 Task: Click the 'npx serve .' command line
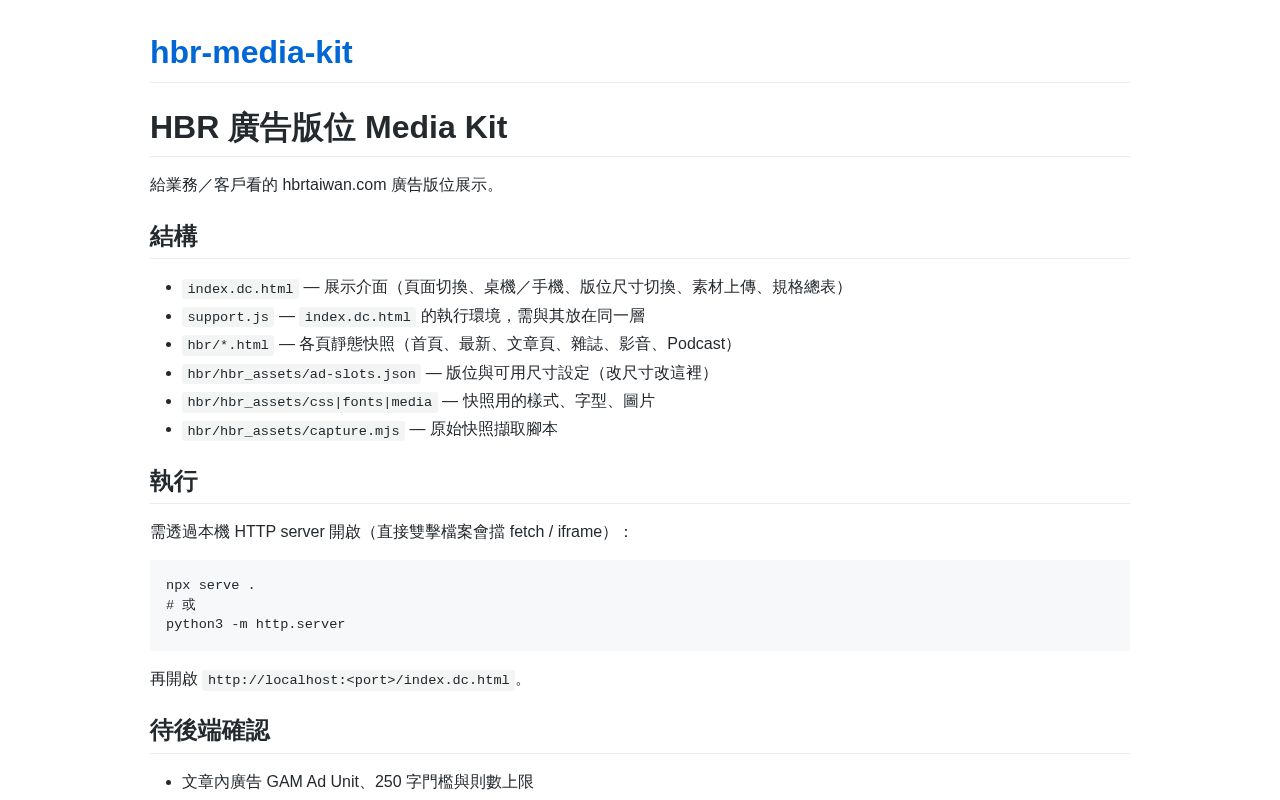click(x=210, y=586)
